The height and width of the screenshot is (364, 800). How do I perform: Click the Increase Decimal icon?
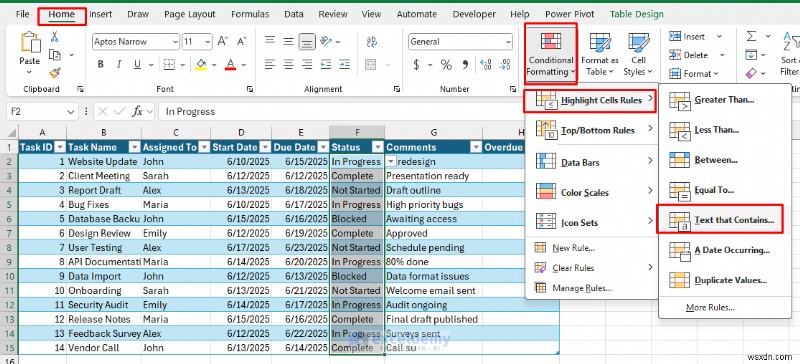pos(486,65)
